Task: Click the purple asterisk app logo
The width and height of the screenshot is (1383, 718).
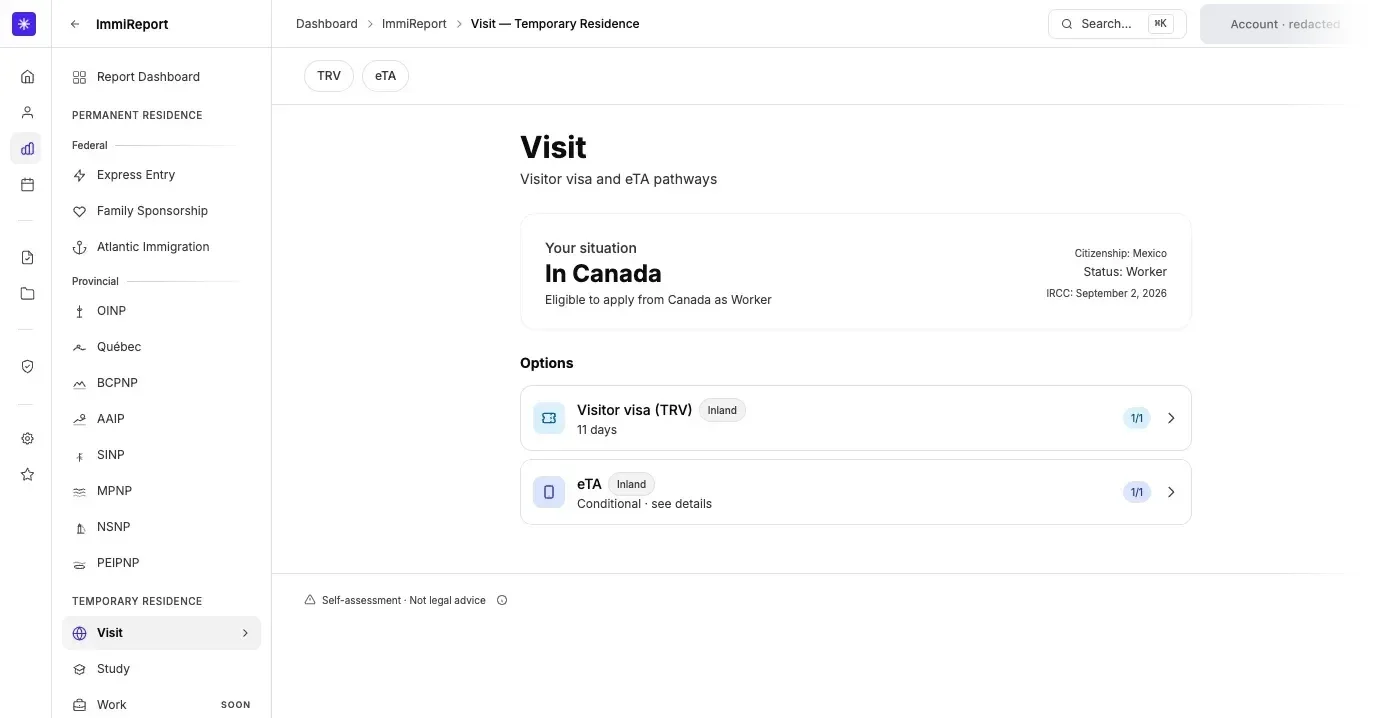Action: pyautogui.click(x=24, y=24)
